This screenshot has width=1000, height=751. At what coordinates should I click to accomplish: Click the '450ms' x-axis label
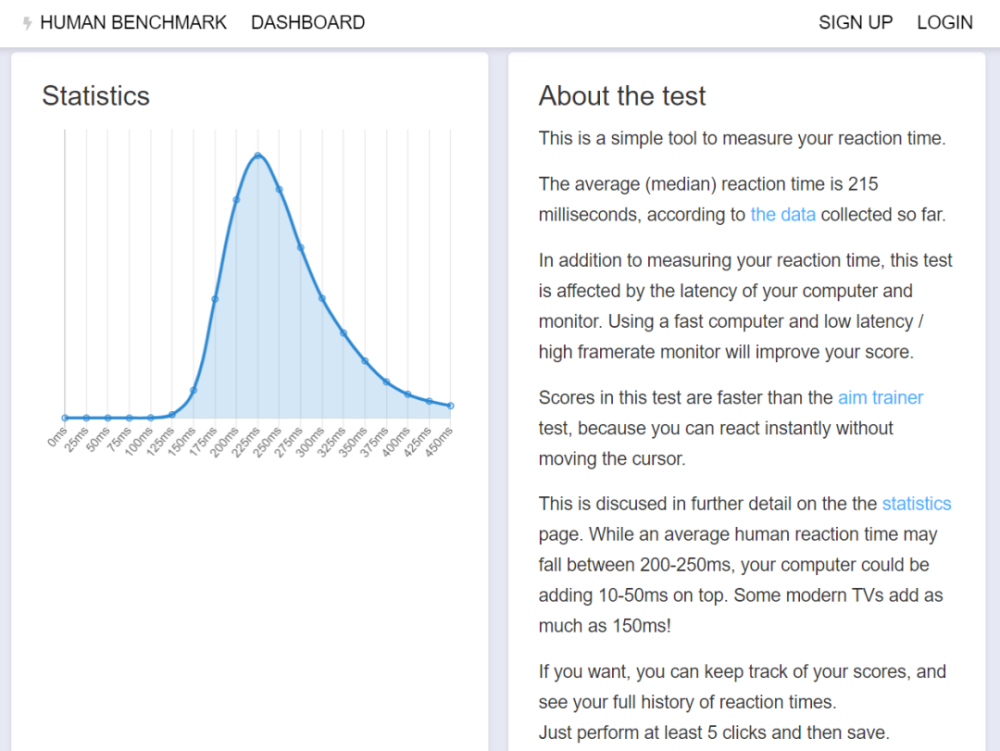pos(439,442)
